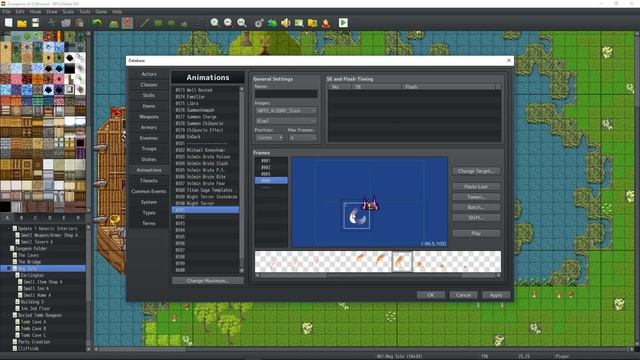Open the Position Center dropdown

click(269, 138)
